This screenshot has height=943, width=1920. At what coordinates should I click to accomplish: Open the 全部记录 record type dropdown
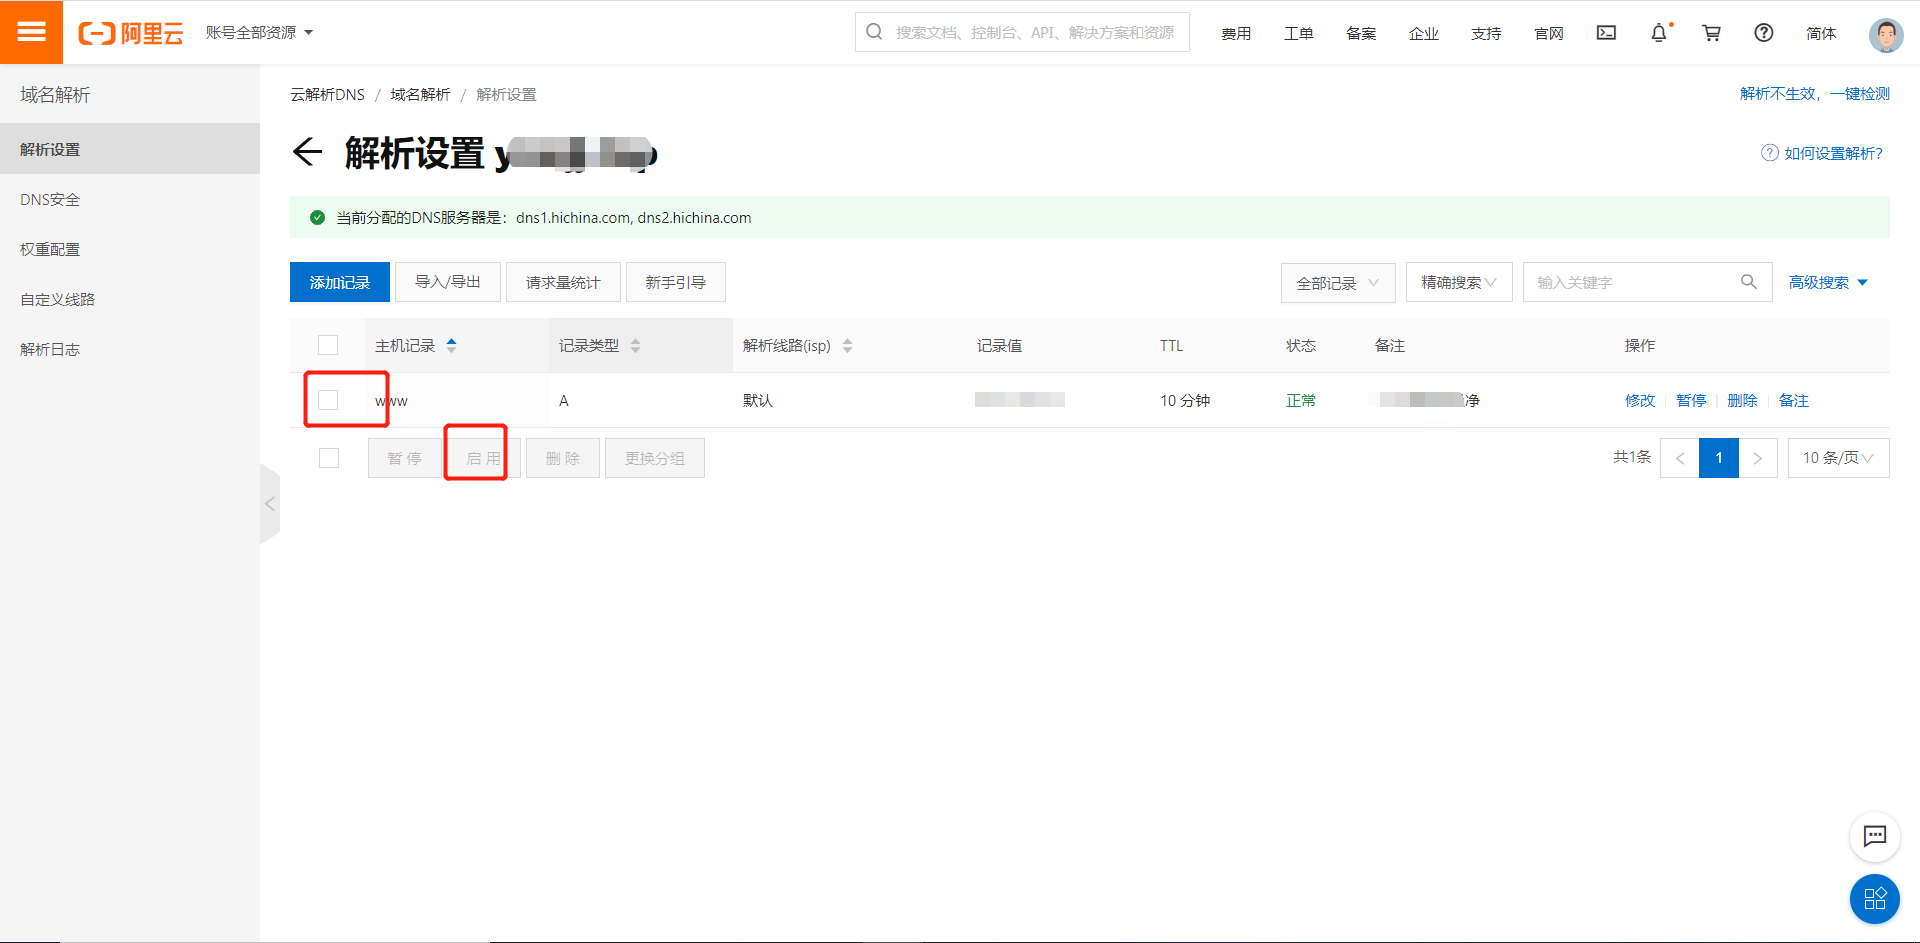pos(1337,282)
